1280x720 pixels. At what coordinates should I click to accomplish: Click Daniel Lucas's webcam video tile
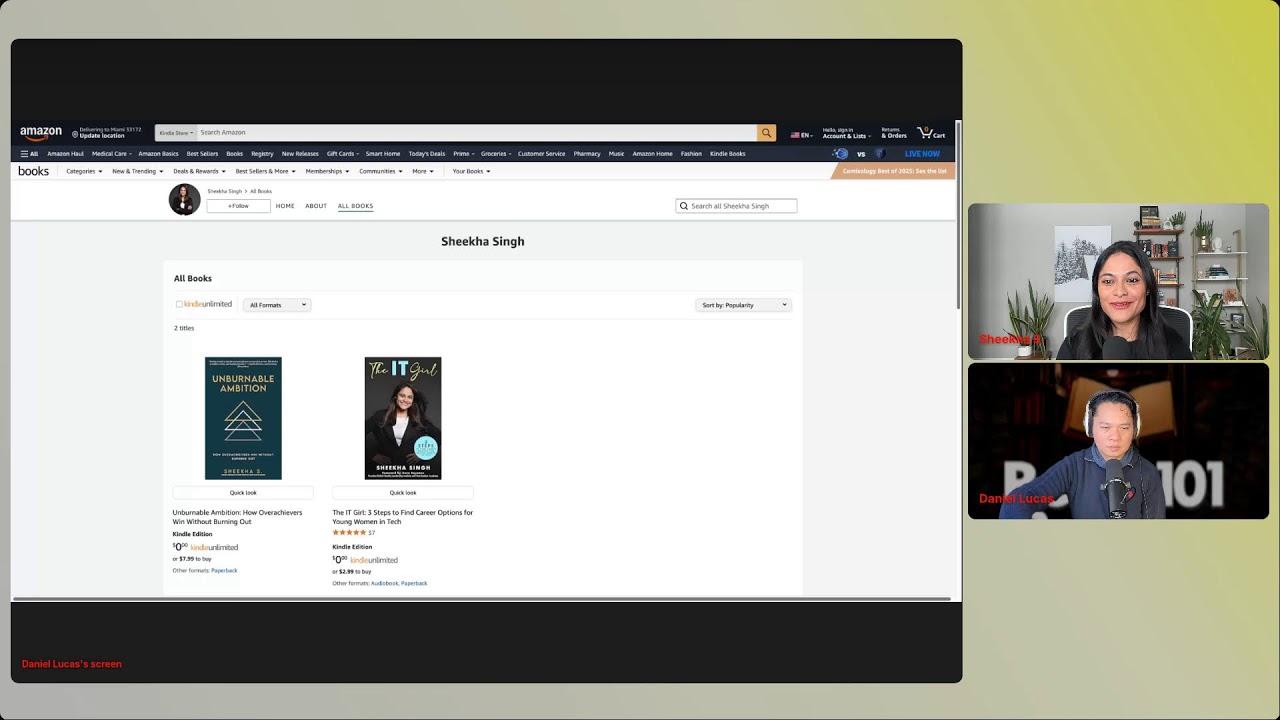tap(1118, 441)
